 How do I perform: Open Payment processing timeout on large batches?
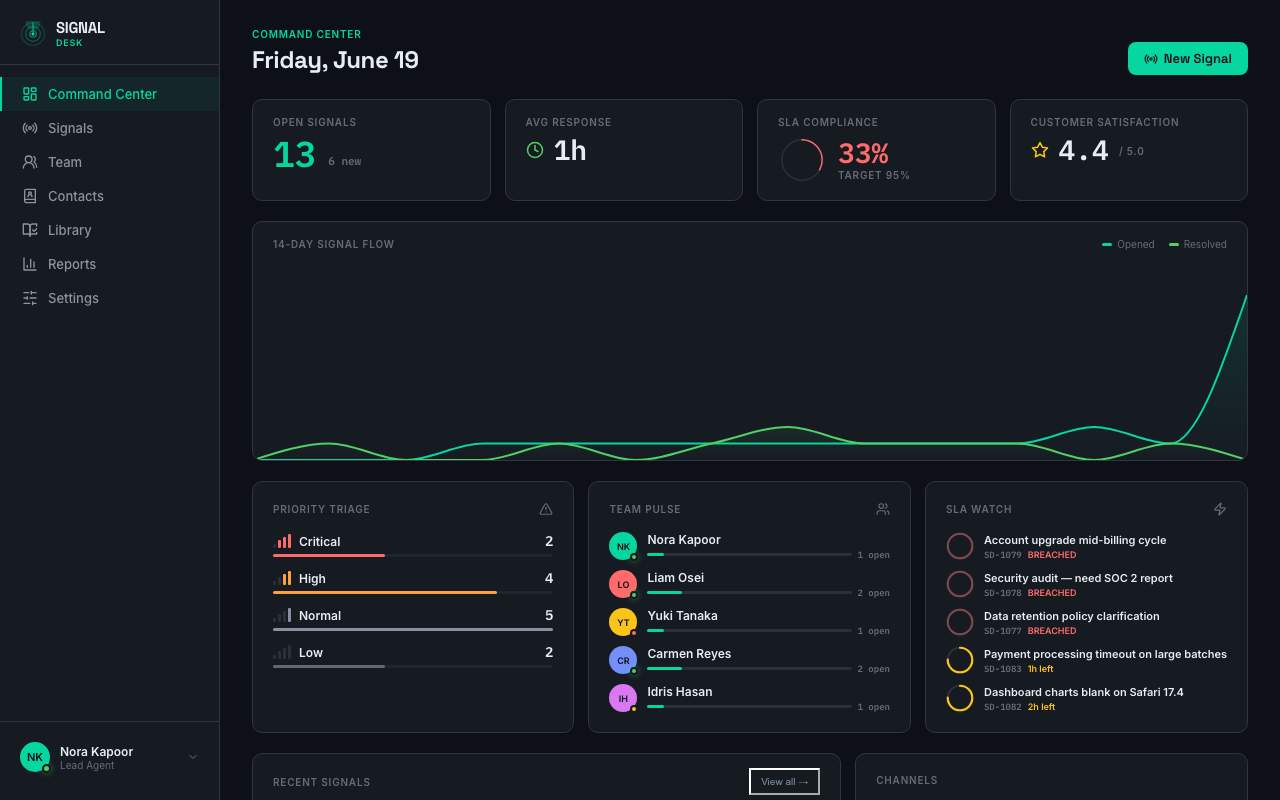coord(1086,660)
